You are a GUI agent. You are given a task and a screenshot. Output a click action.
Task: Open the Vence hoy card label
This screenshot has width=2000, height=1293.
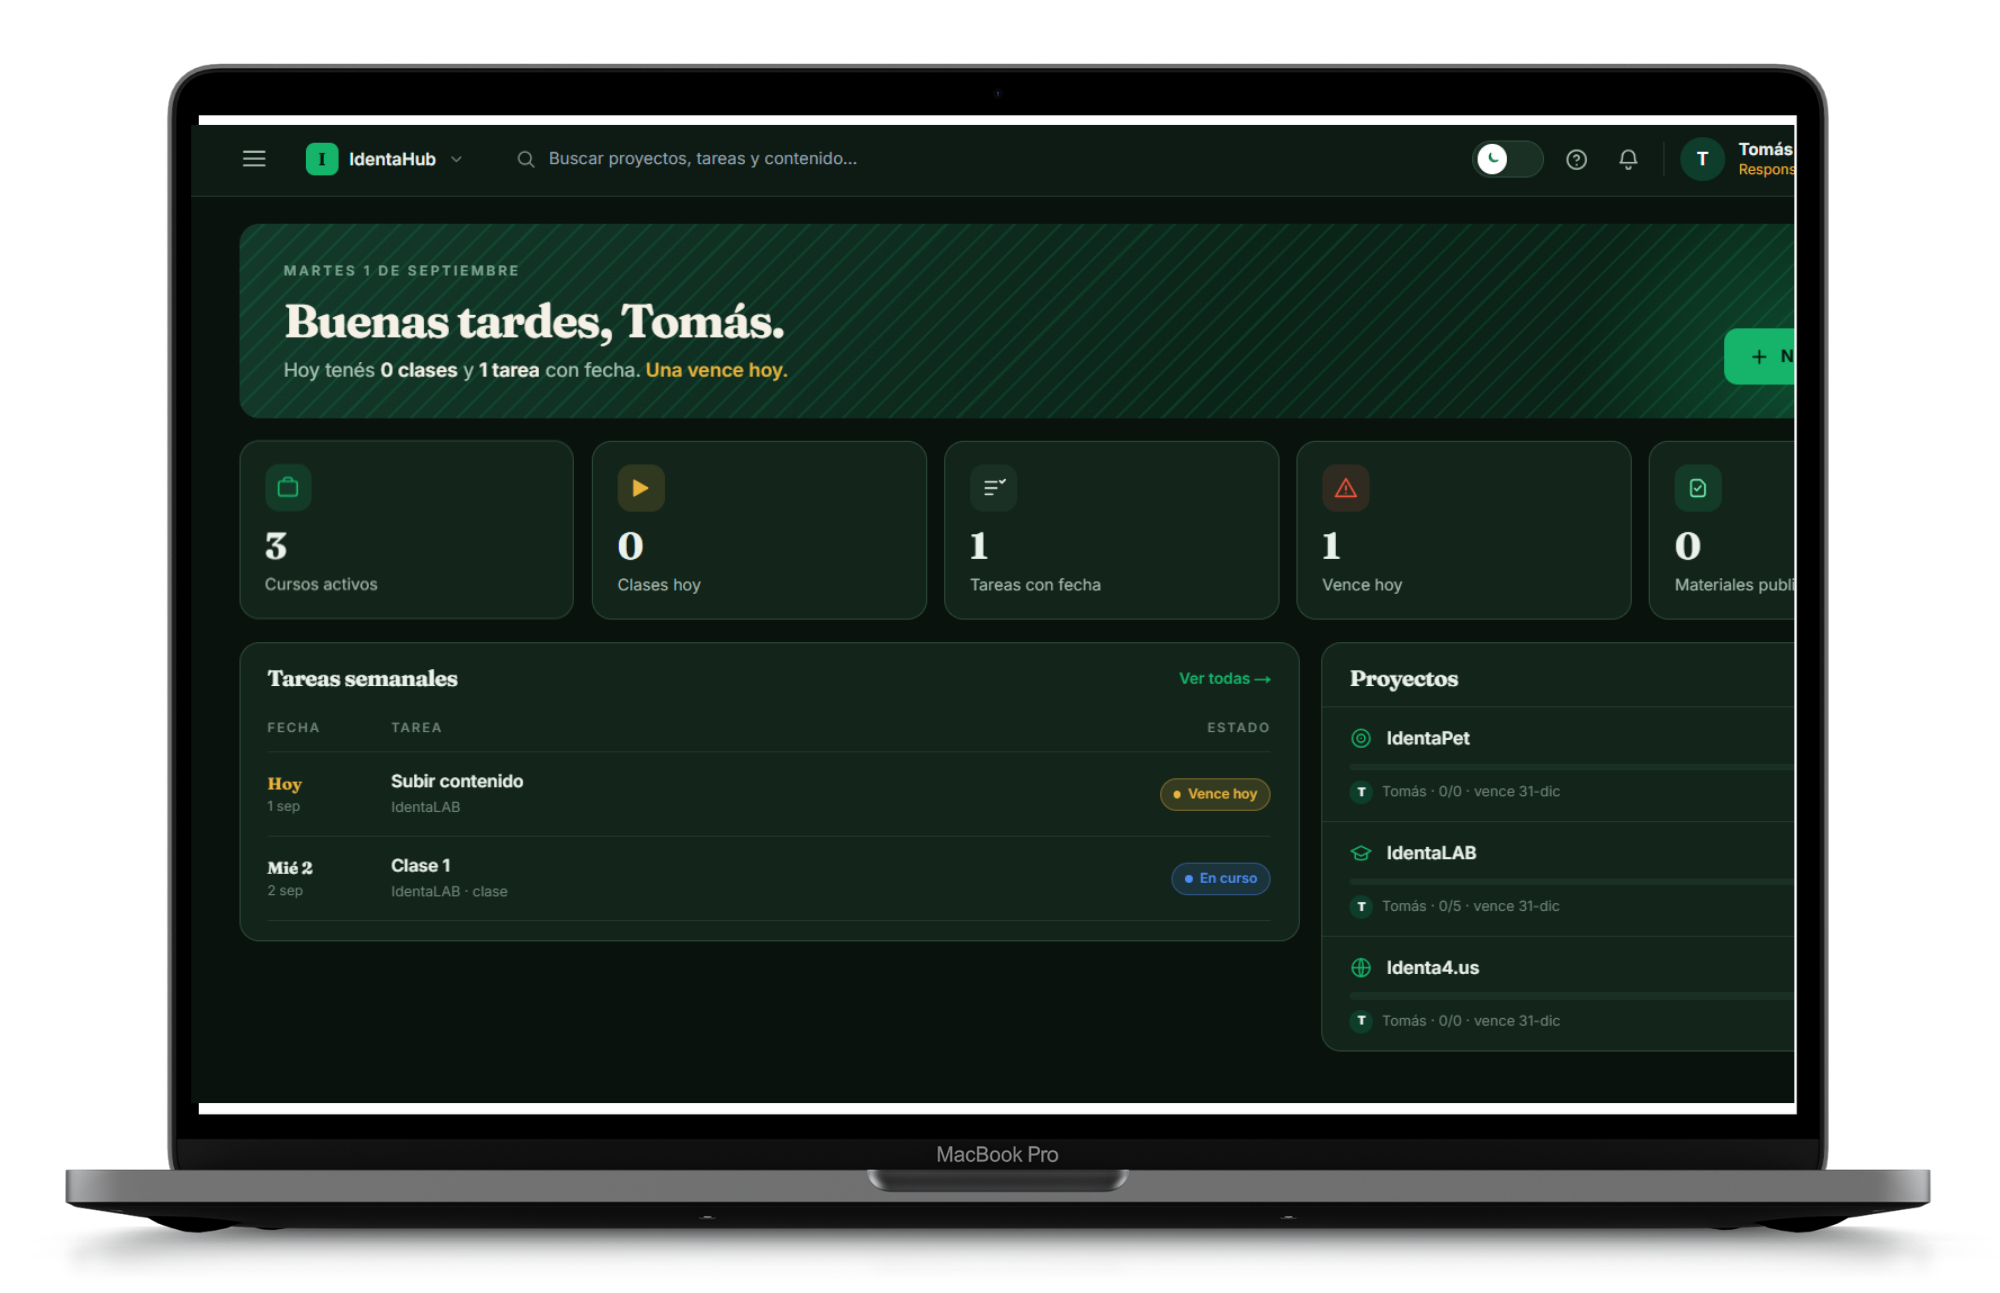pos(1362,585)
